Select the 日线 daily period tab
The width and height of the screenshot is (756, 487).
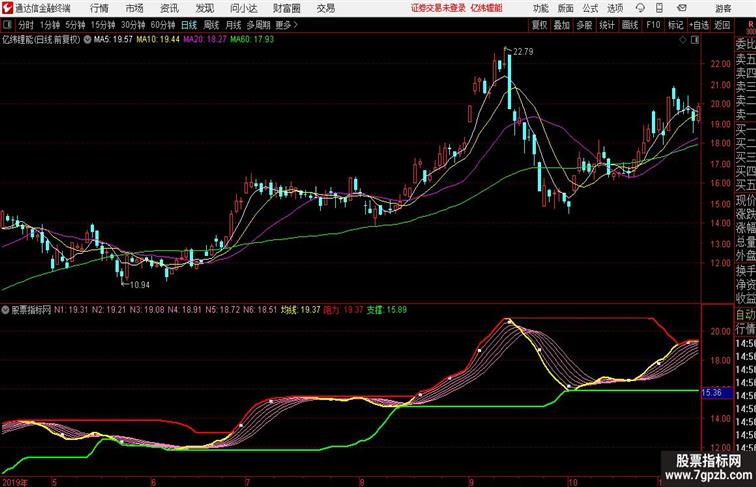pyautogui.click(x=189, y=25)
